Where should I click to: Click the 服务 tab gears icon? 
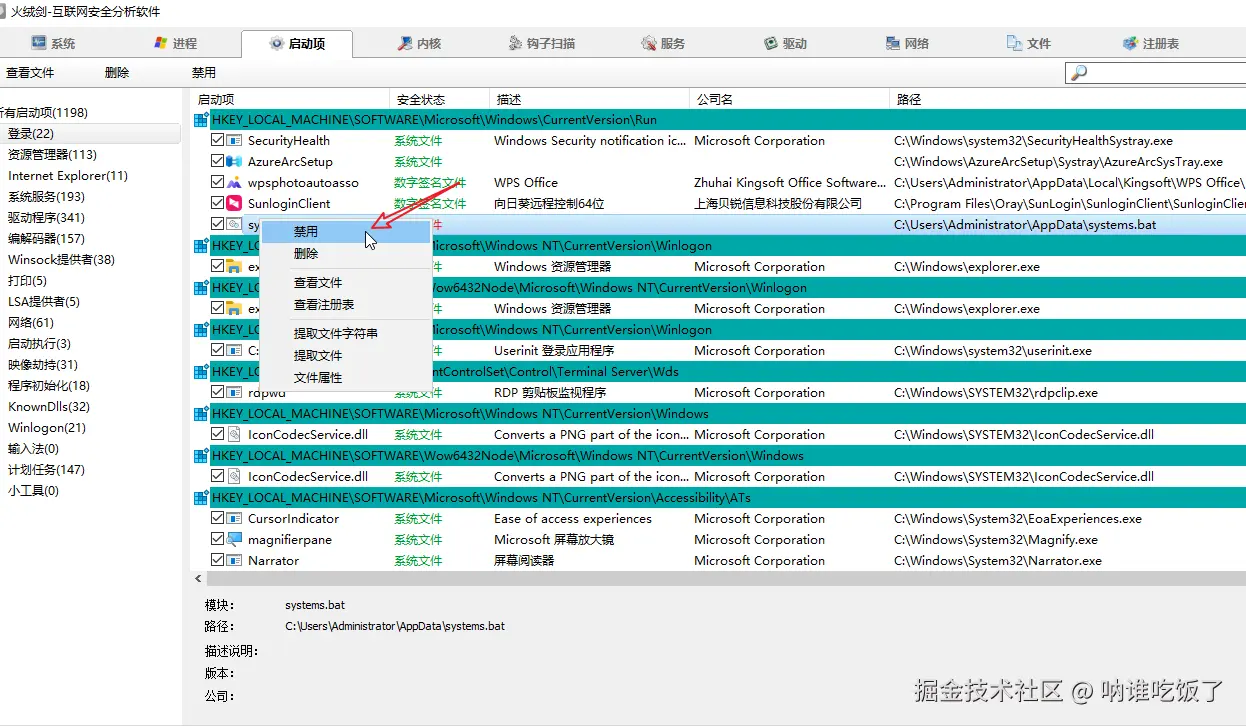(648, 43)
